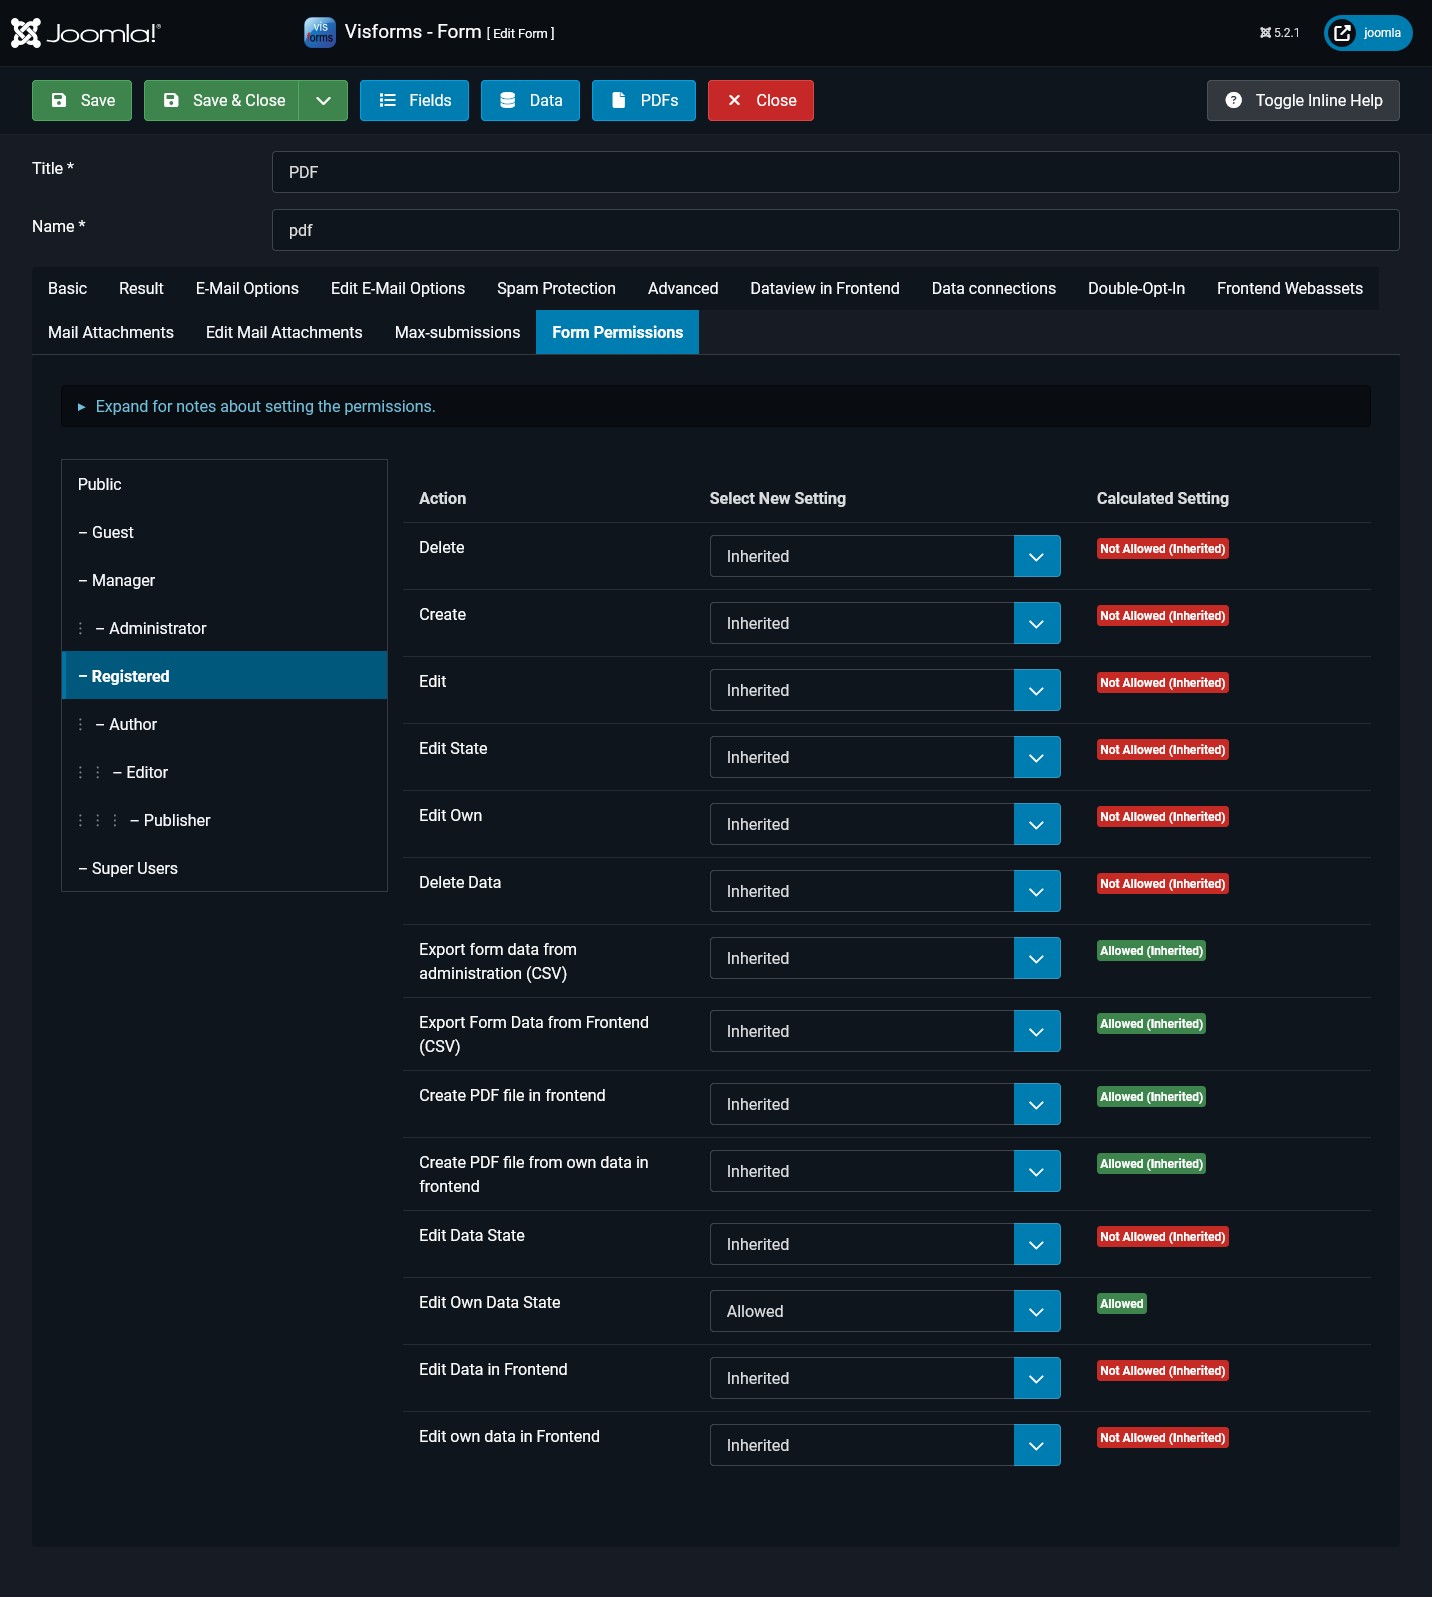
Task: Switch to Double-Opt-In tab
Action: [1136, 288]
